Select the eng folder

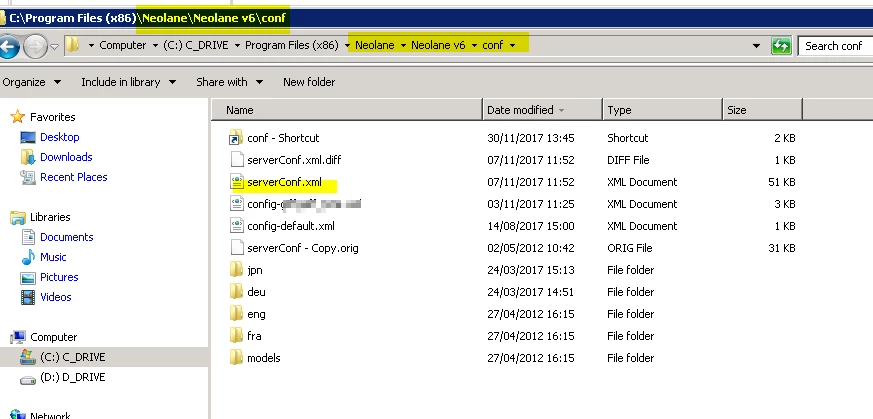pos(256,314)
